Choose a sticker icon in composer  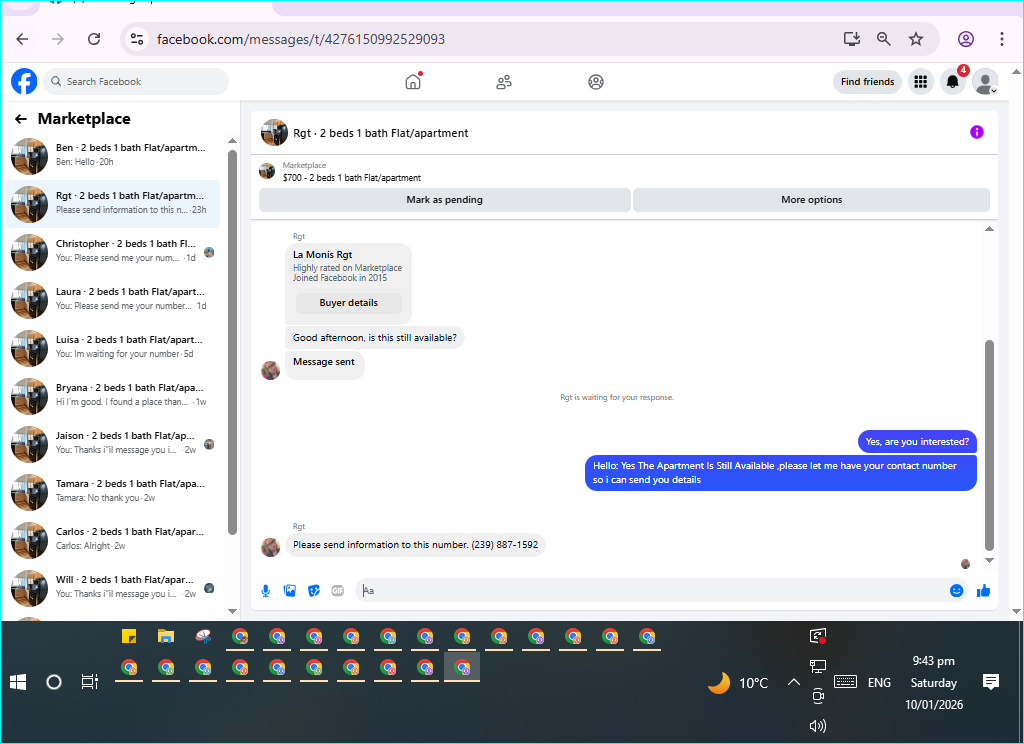pos(313,590)
